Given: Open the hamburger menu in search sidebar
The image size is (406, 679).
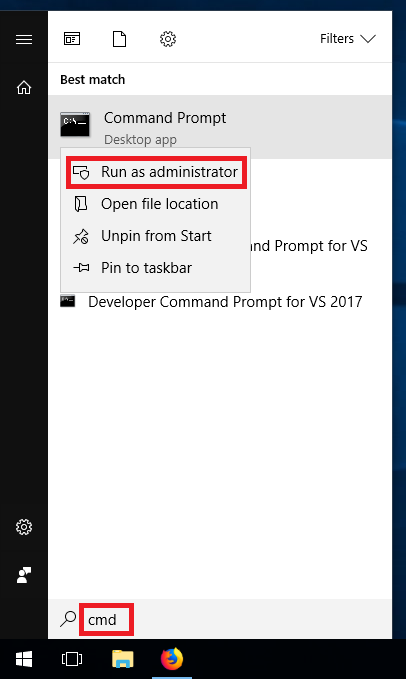Looking at the screenshot, I should (x=24, y=40).
